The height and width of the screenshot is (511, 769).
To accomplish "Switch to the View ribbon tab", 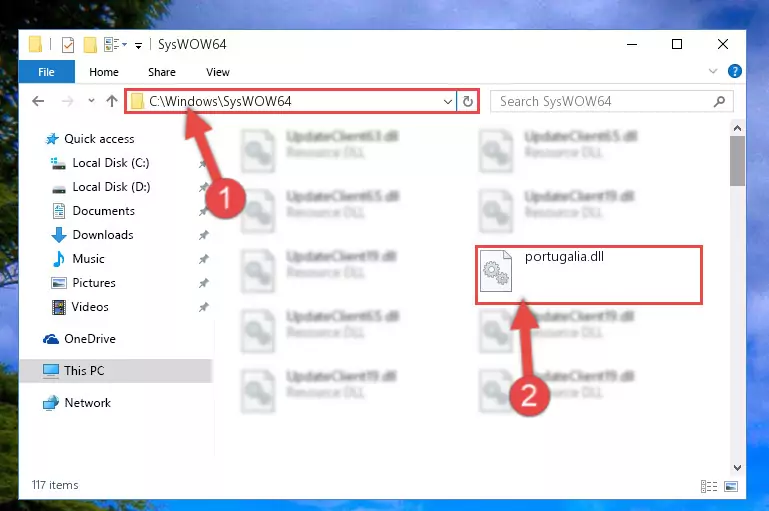I will [x=218, y=72].
